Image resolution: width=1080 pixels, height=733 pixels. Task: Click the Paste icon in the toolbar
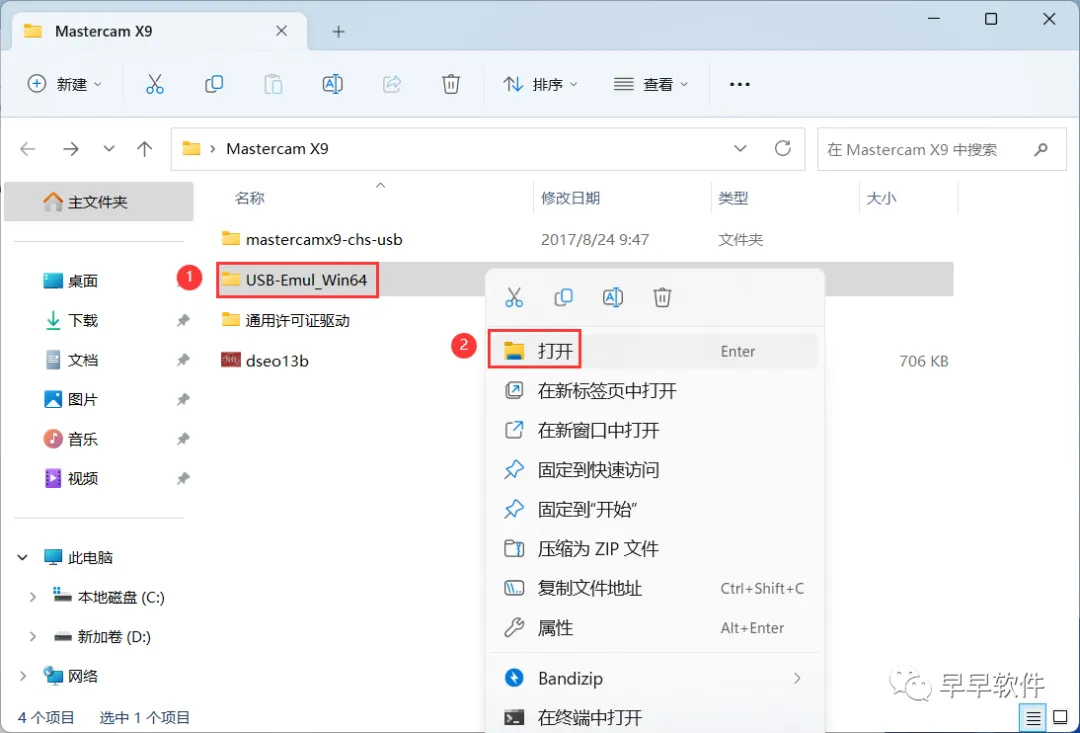coord(273,84)
